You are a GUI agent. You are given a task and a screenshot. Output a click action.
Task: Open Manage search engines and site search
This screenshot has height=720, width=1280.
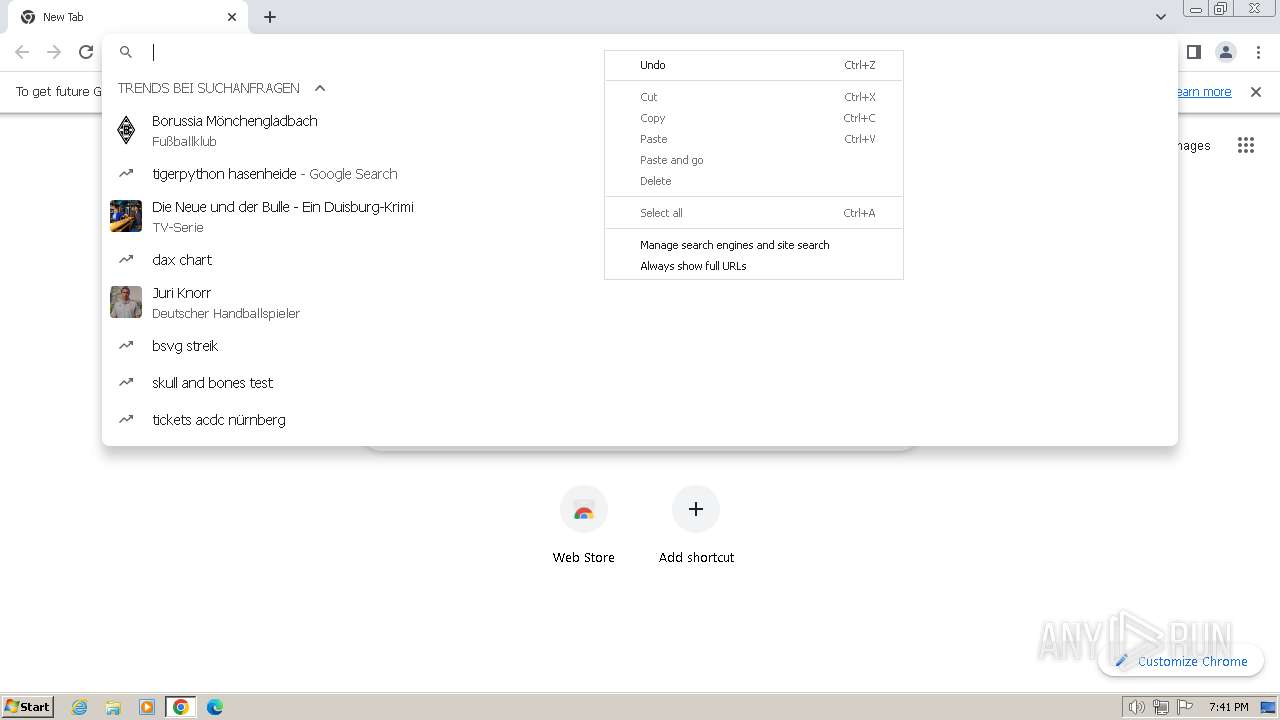[x=754, y=245]
